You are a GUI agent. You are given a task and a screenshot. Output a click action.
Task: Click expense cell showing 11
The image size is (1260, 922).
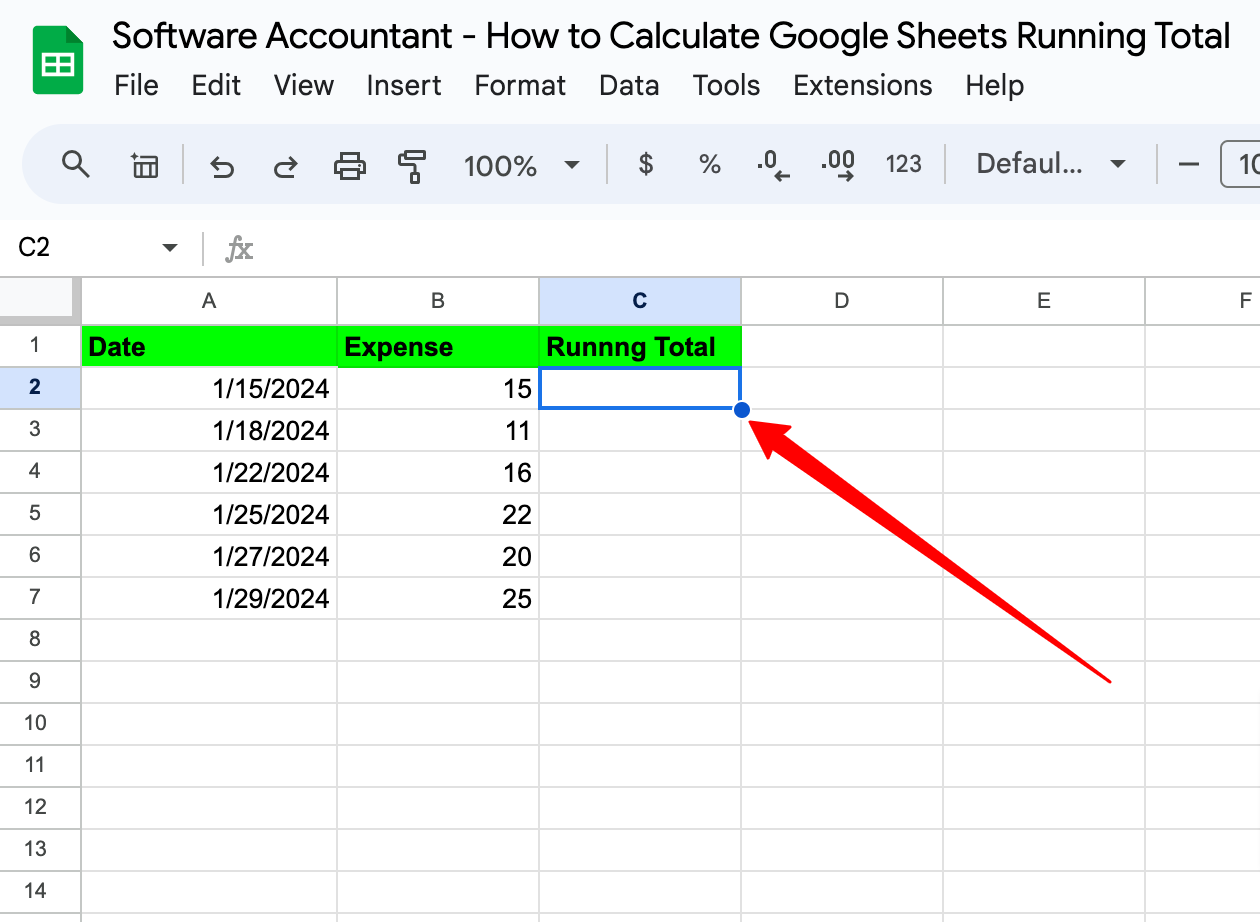coord(438,430)
